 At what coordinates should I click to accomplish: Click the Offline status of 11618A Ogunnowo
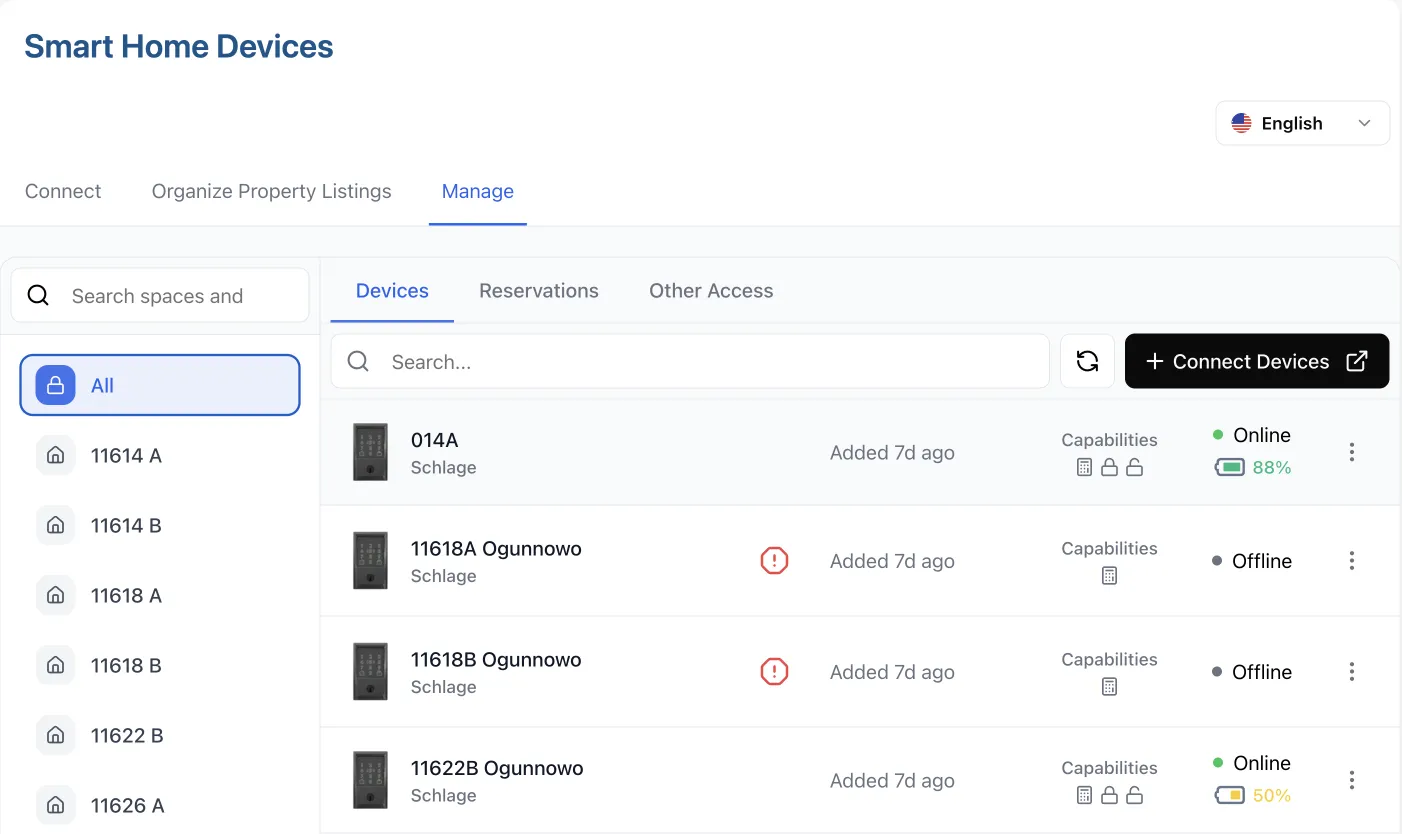click(1252, 561)
